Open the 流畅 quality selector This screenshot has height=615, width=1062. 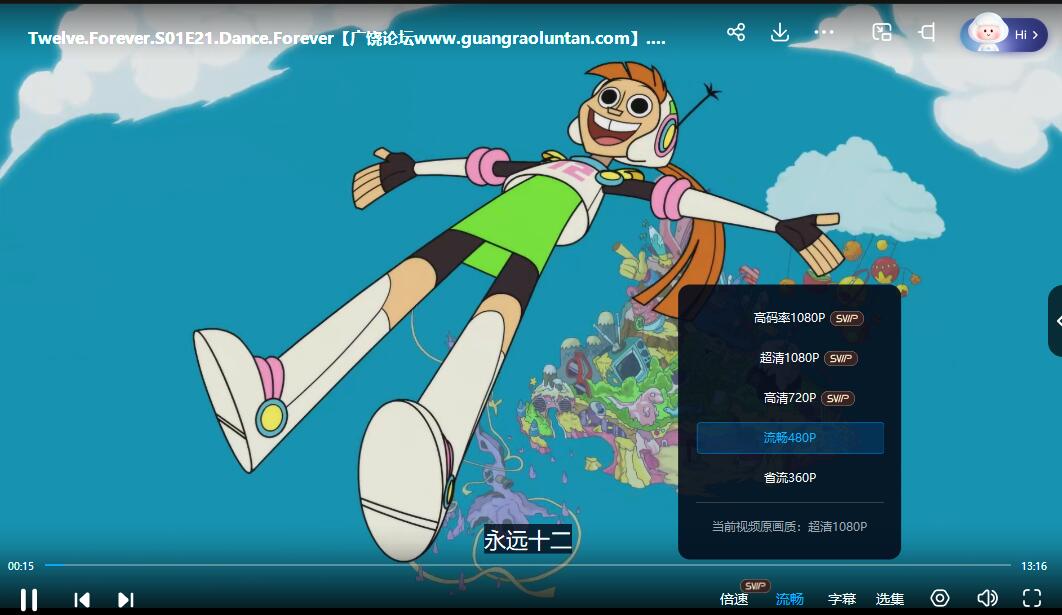pos(789,599)
